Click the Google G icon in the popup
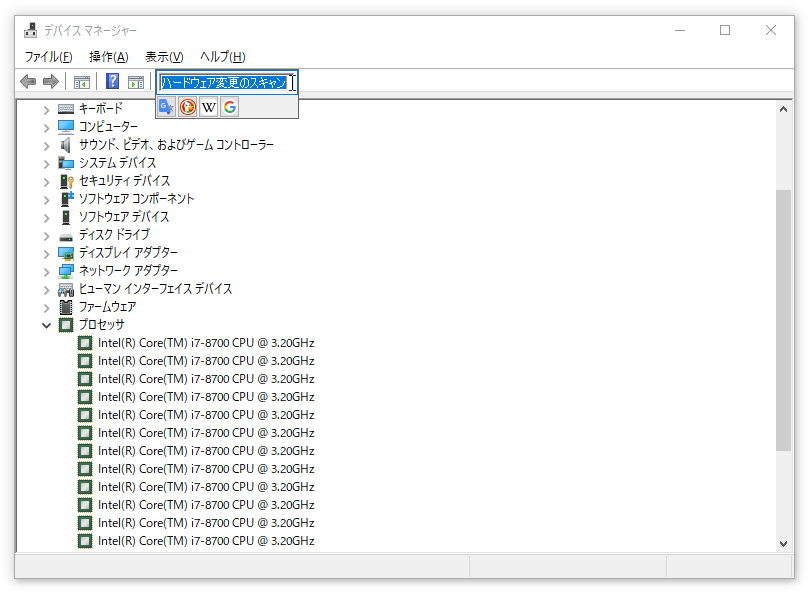Screen dimensions: 808x592 (x=230, y=107)
